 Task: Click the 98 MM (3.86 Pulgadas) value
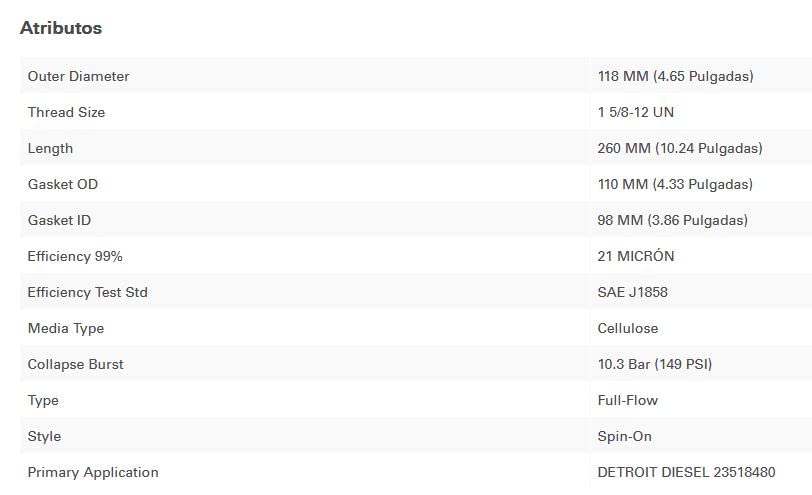[x=672, y=220]
